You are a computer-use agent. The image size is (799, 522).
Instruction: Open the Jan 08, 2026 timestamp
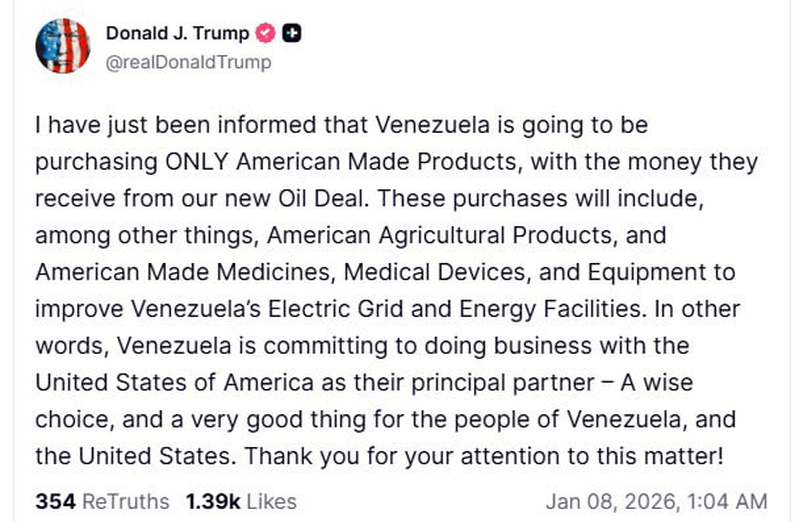pos(656,500)
